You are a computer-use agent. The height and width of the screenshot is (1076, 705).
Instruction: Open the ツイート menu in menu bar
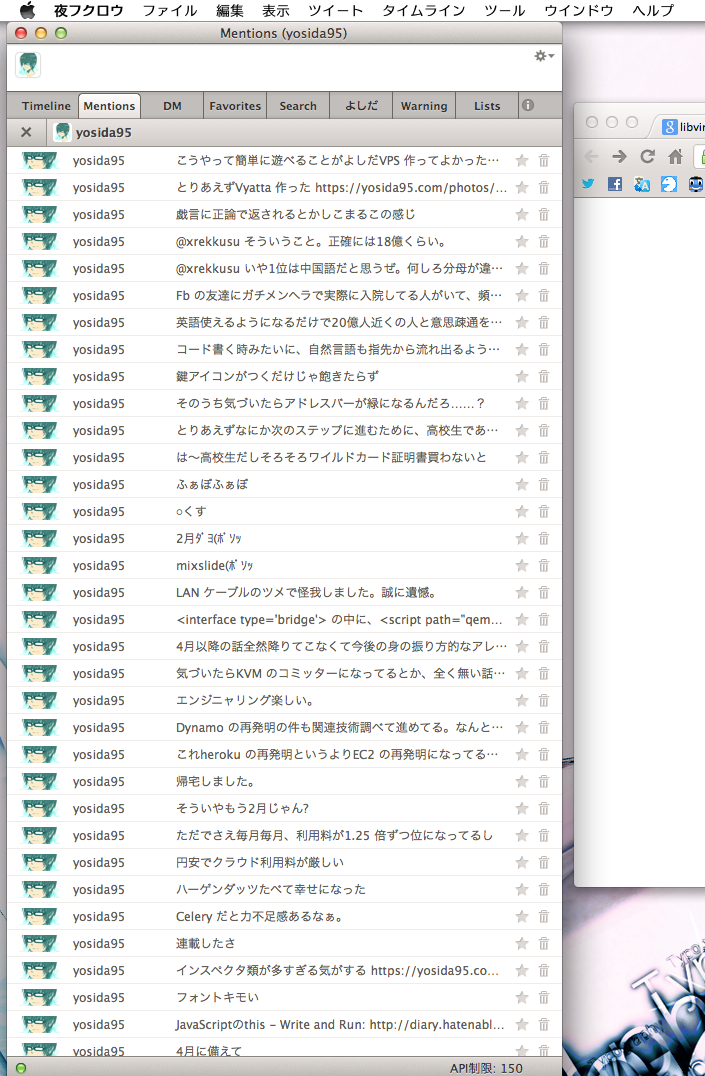point(335,10)
